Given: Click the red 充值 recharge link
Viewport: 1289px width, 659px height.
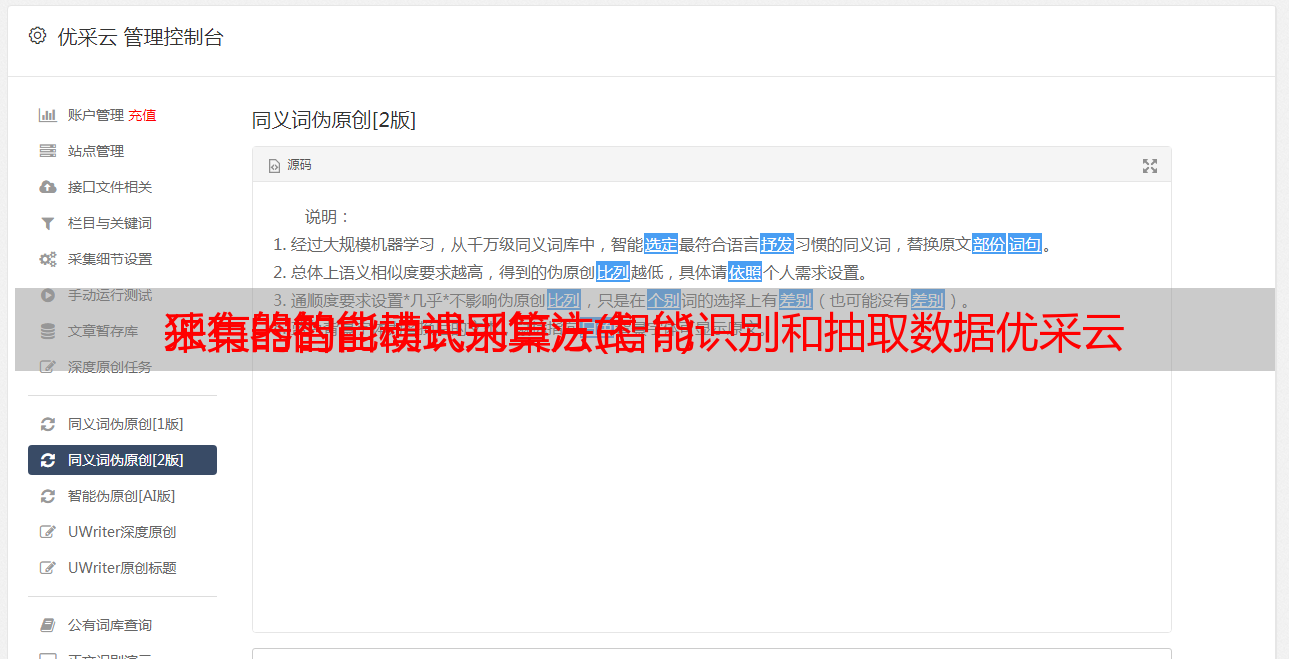Looking at the screenshot, I should tap(142, 115).
